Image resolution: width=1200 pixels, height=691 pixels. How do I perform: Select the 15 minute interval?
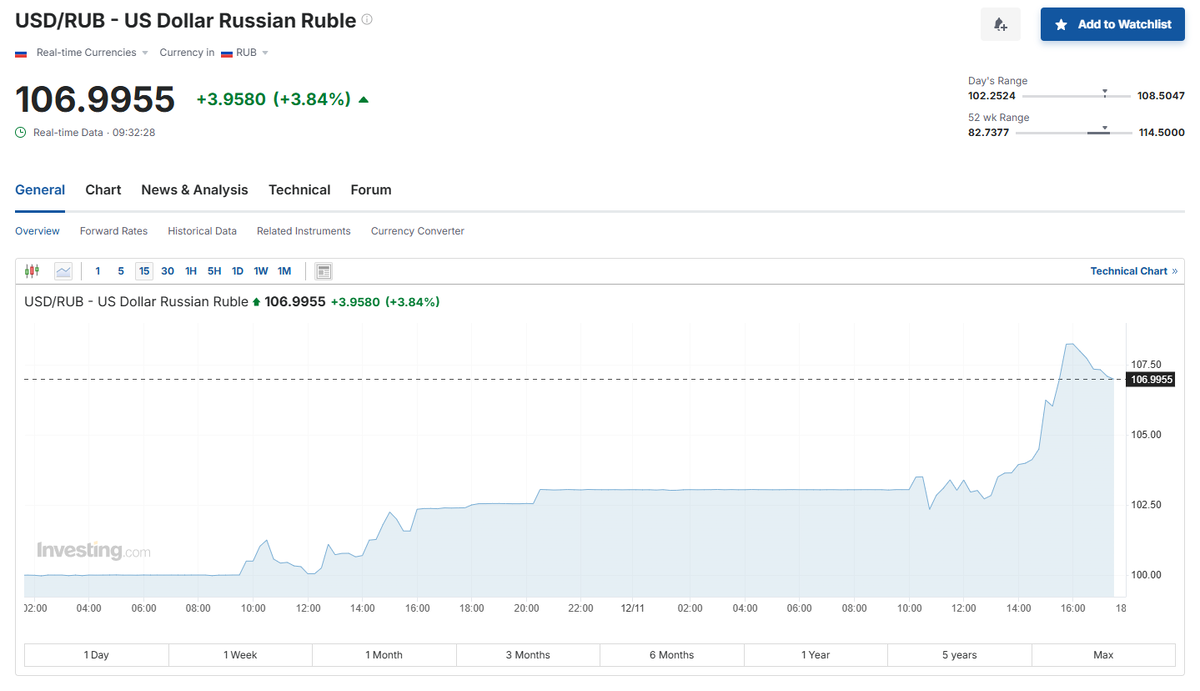144,271
